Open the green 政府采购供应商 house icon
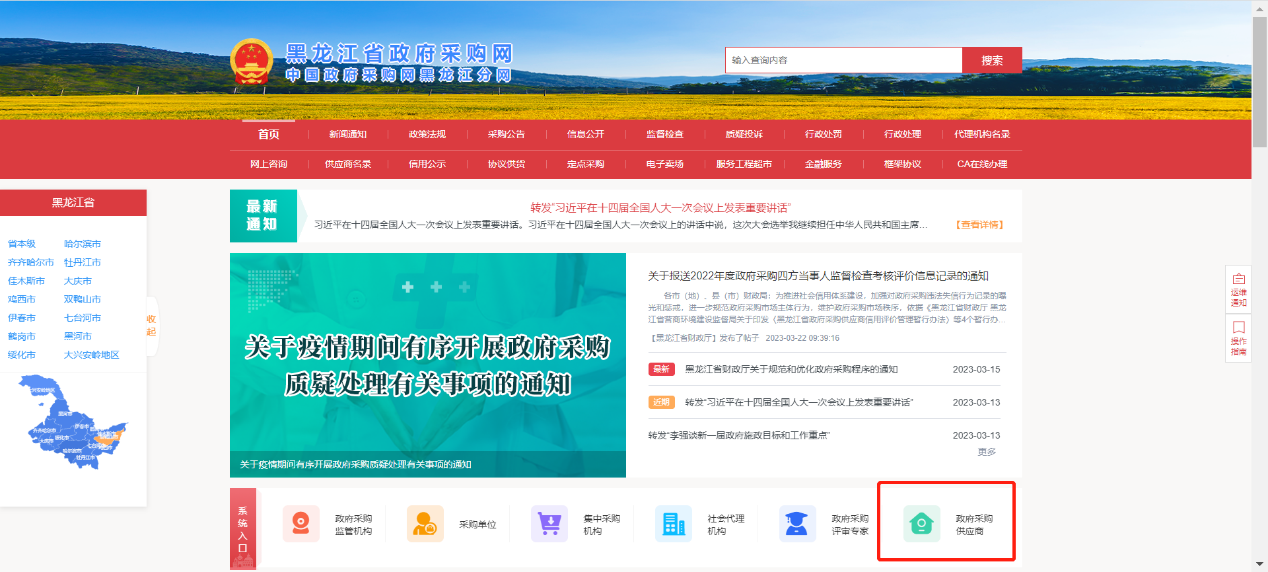 [x=921, y=524]
